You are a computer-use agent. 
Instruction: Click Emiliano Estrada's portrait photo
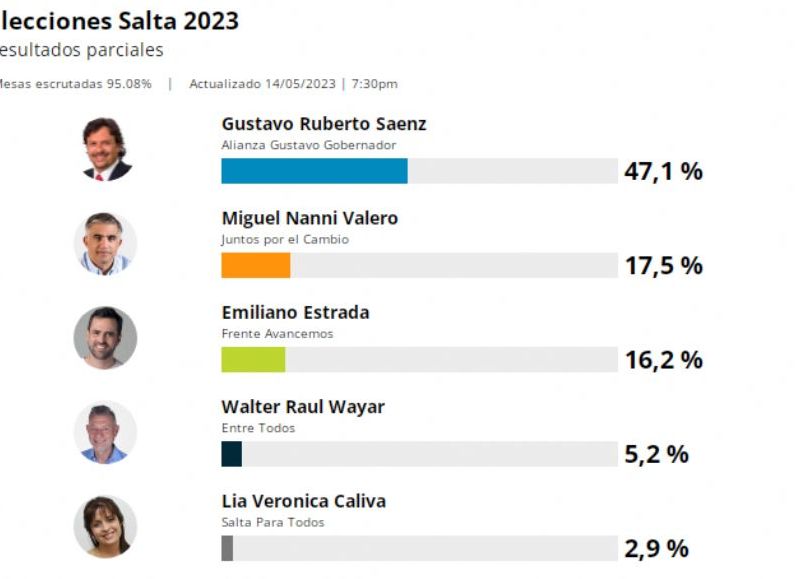(x=106, y=338)
